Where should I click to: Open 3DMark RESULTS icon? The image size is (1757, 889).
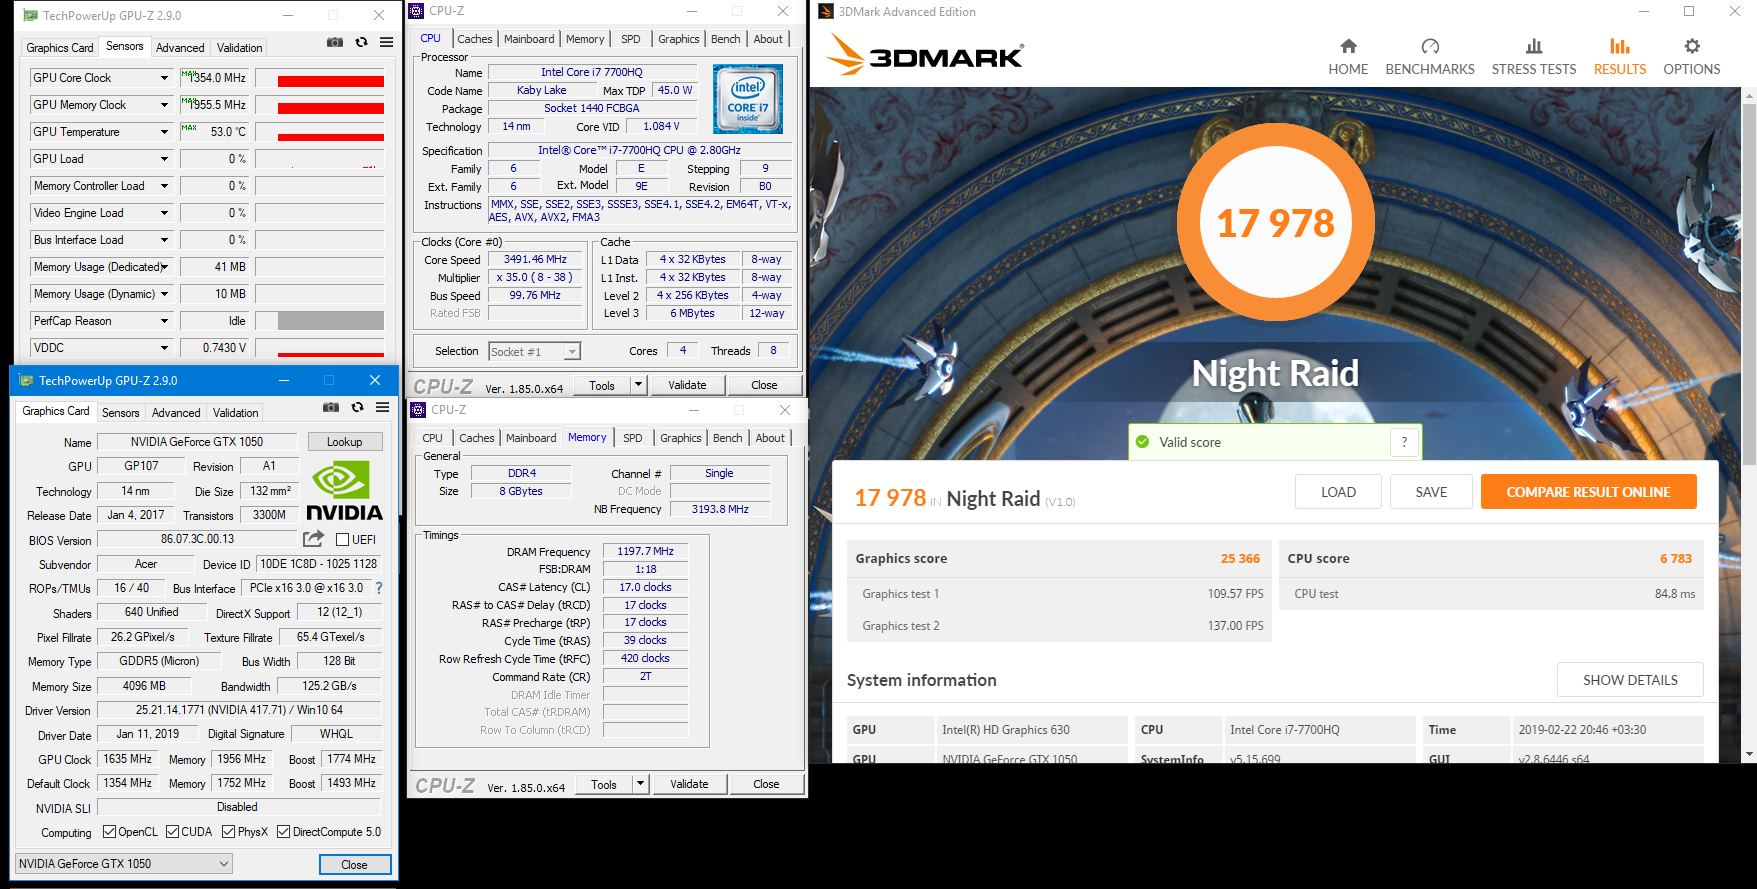click(x=1620, y=46)
